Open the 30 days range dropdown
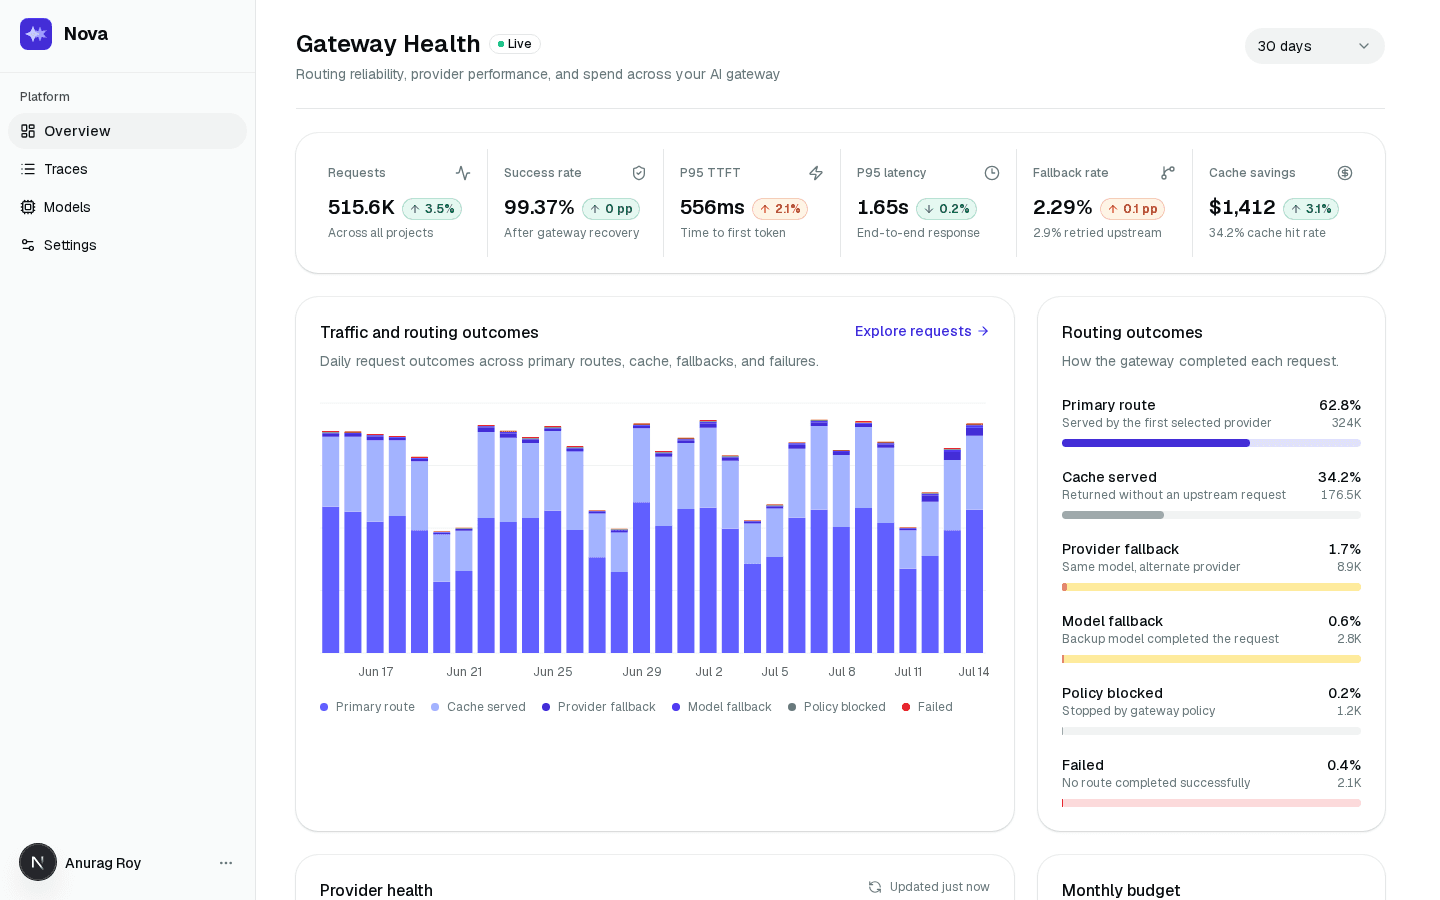Viewport: 1440px width, 900px height. (x=1314, y=46)
